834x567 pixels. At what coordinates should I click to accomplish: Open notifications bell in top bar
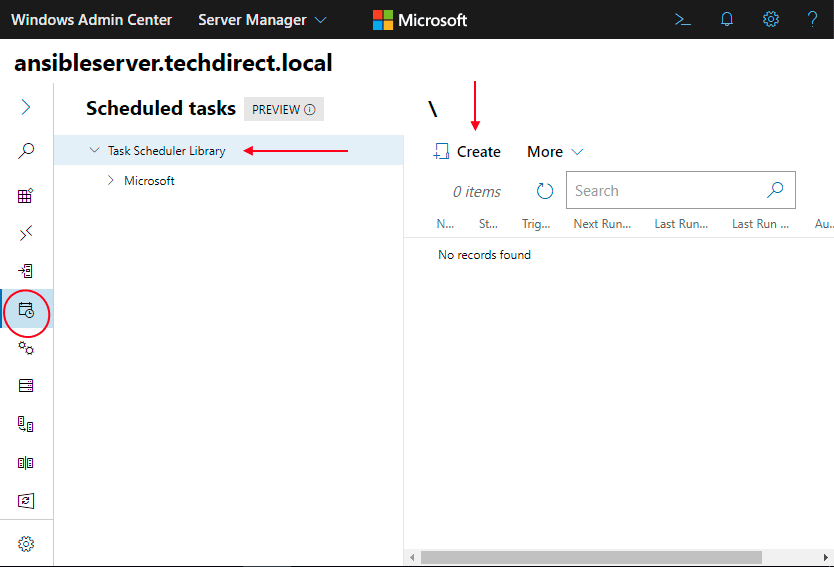tap(727, 19)
